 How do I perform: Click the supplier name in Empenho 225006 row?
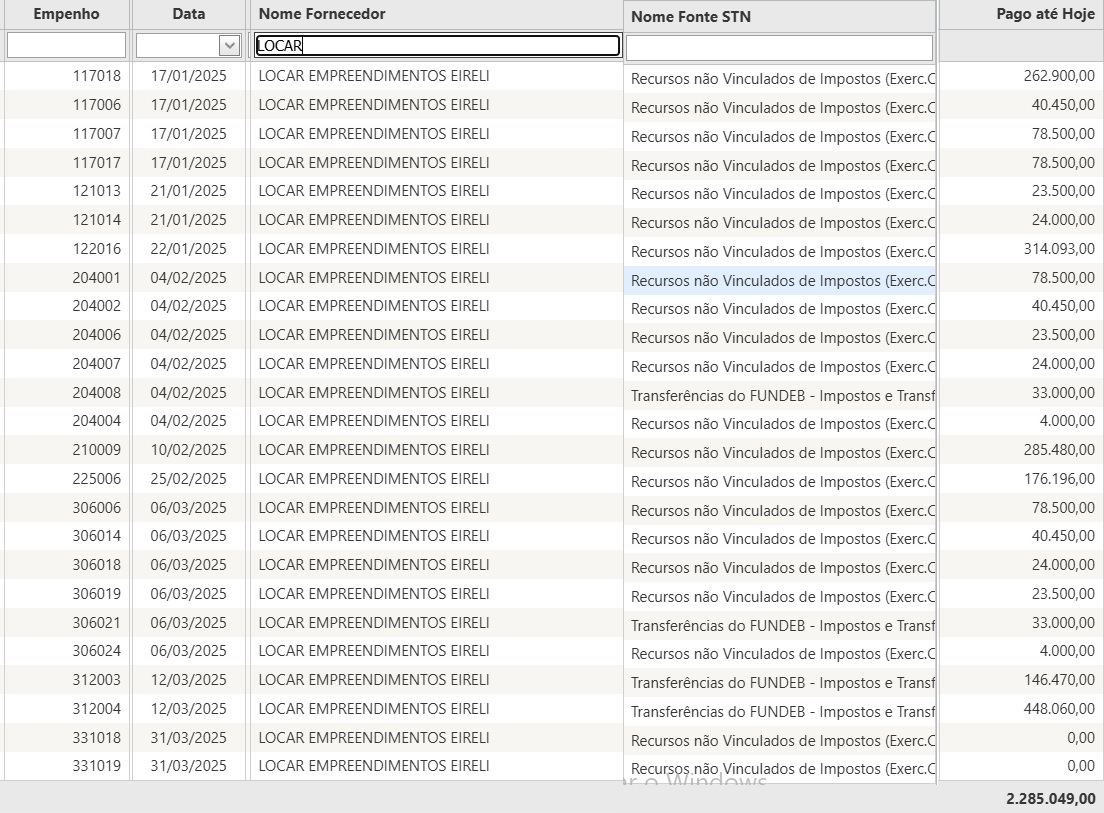(373, 479)
